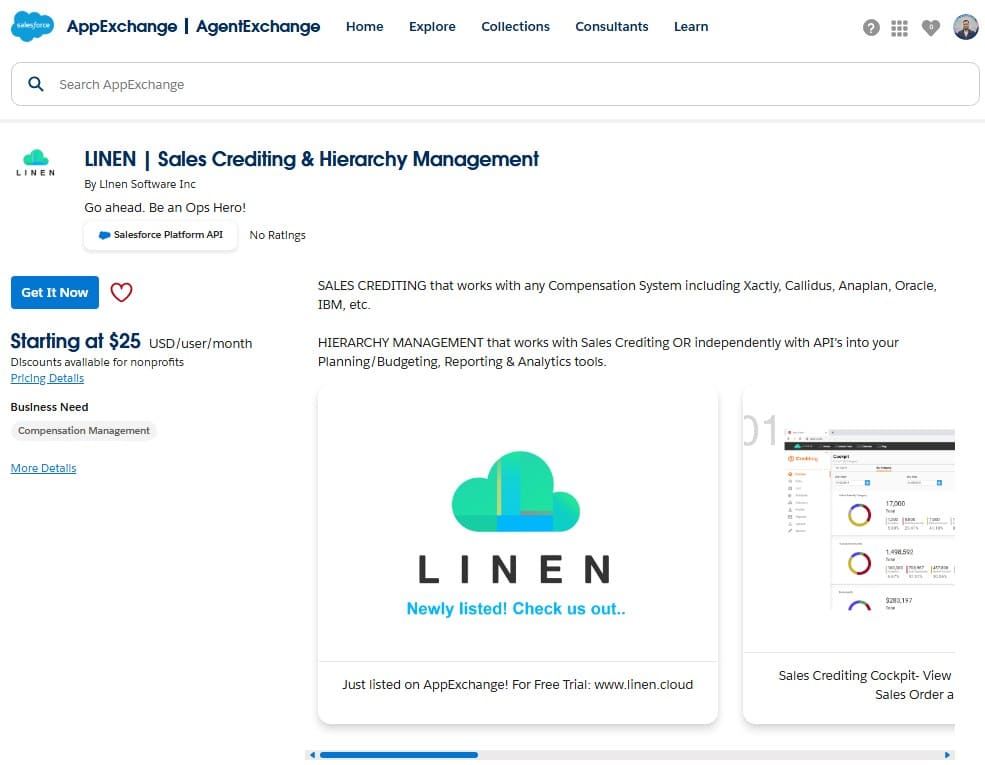Viewport: 985px width, 765px height.
Task: Click the left carousel scroll arrow
Action: click(312, 755)
